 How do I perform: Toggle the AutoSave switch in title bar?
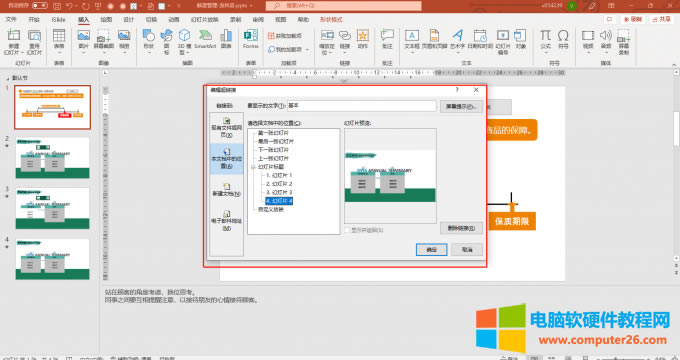point(40,6)
